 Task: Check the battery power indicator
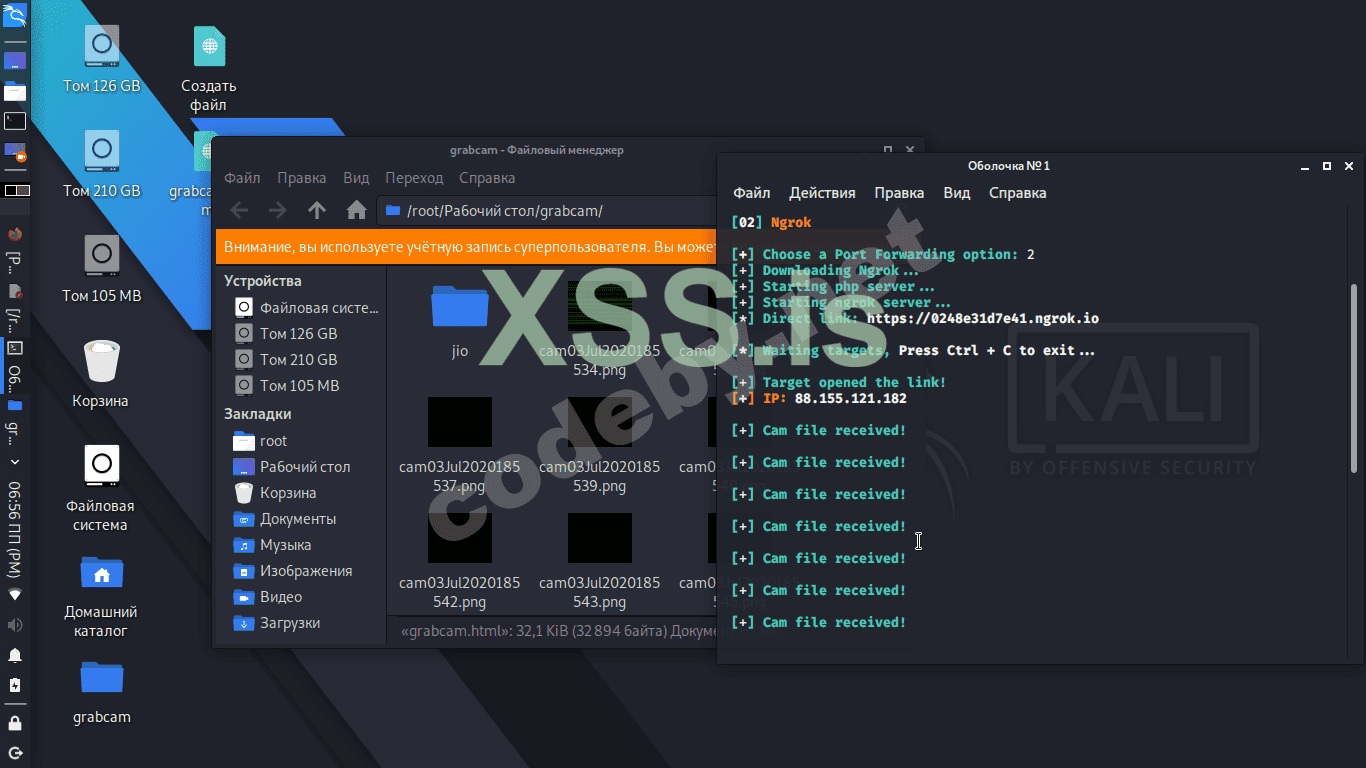tap(15, 686)
